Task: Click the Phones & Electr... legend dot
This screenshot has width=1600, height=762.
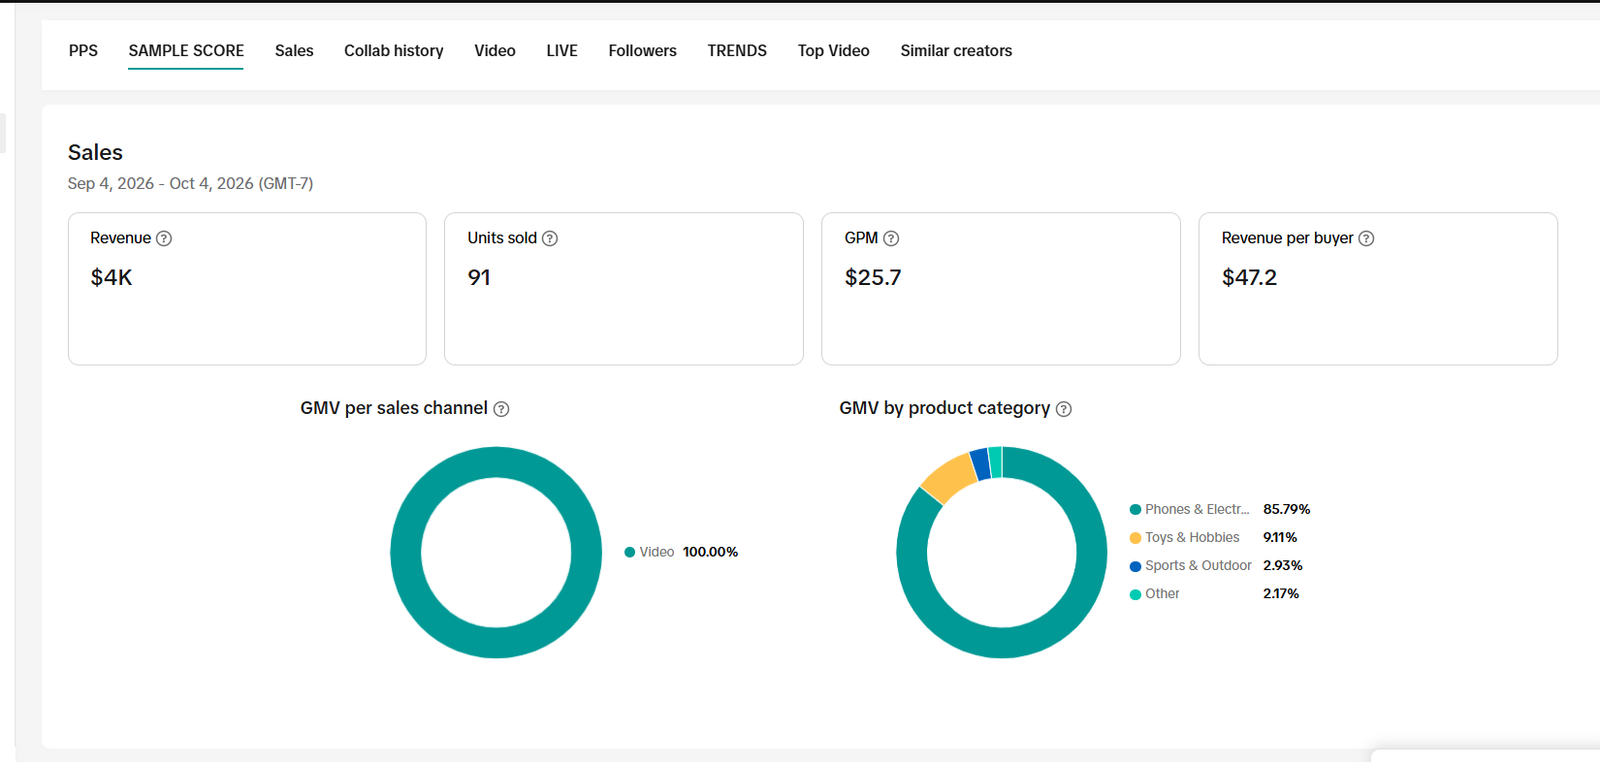Action: 1135,510
